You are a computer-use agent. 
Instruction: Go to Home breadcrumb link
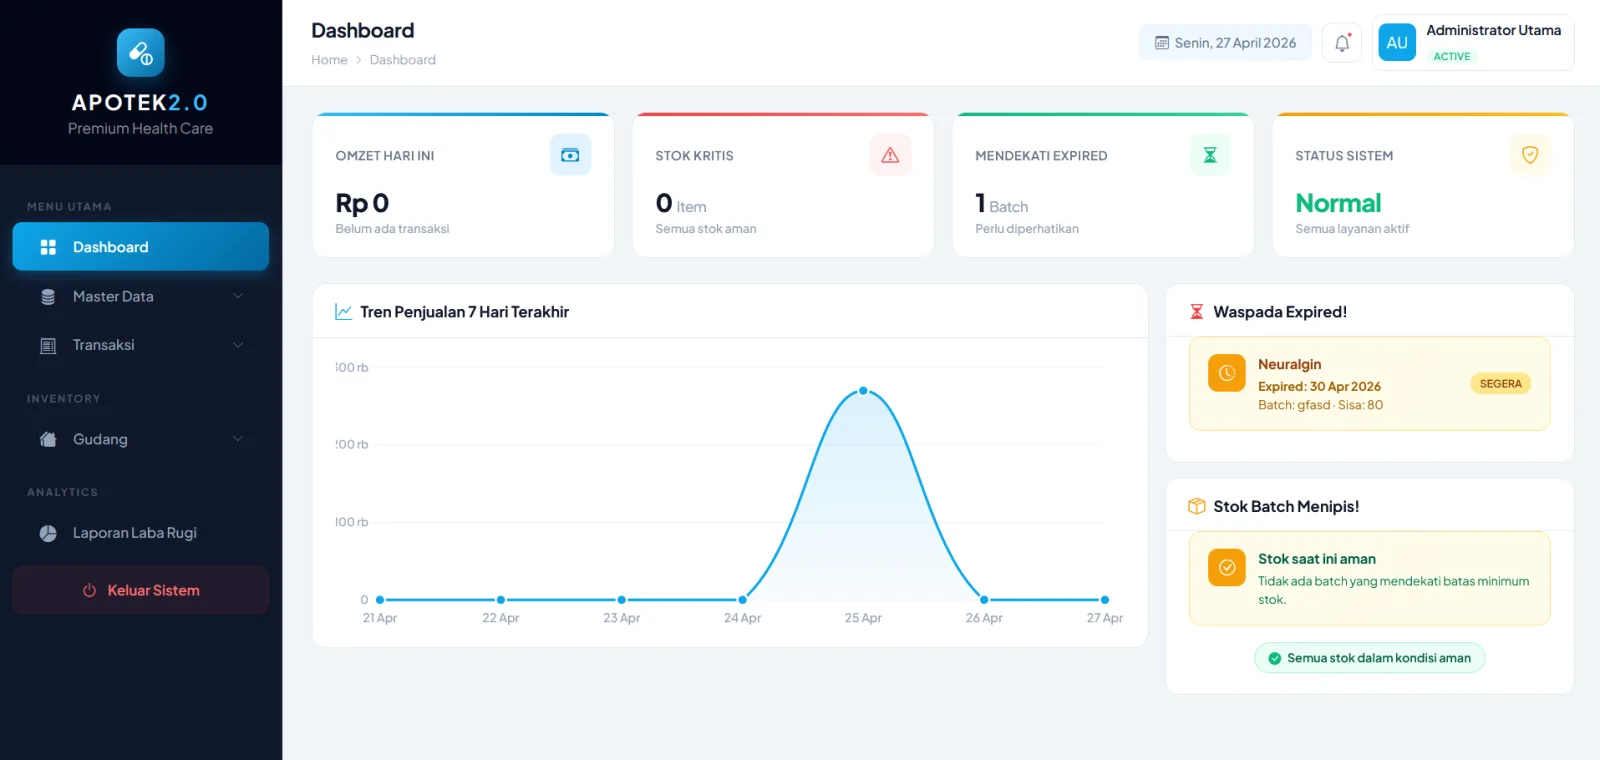(329, 60)
